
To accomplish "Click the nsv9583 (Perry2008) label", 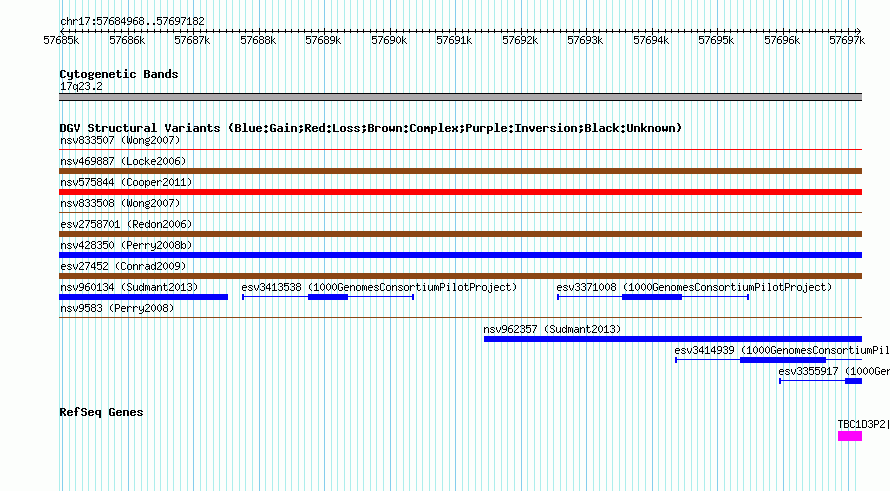I will 117,308.
